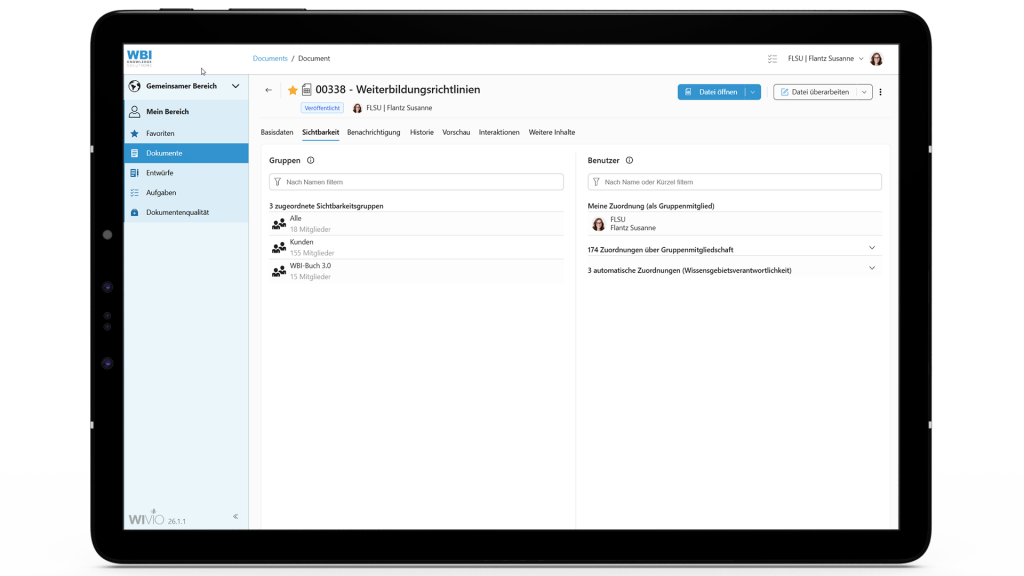The image size is (1024, 576).
Task: Open the three-dot more options menu
Action: tap(880, 92)
